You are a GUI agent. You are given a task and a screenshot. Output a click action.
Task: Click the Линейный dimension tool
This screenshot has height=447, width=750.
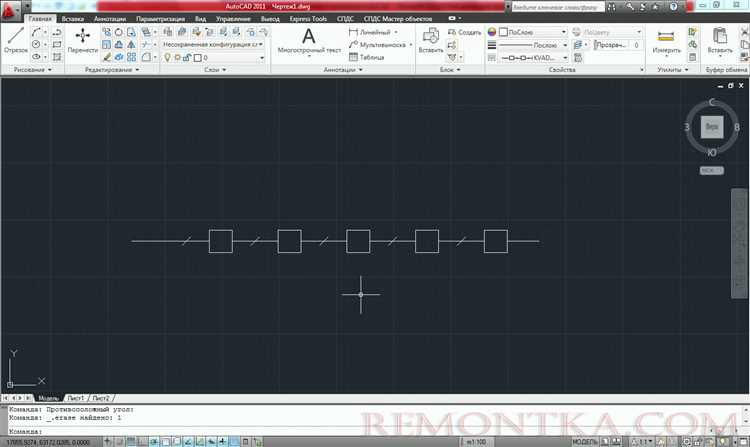(370, 32)
